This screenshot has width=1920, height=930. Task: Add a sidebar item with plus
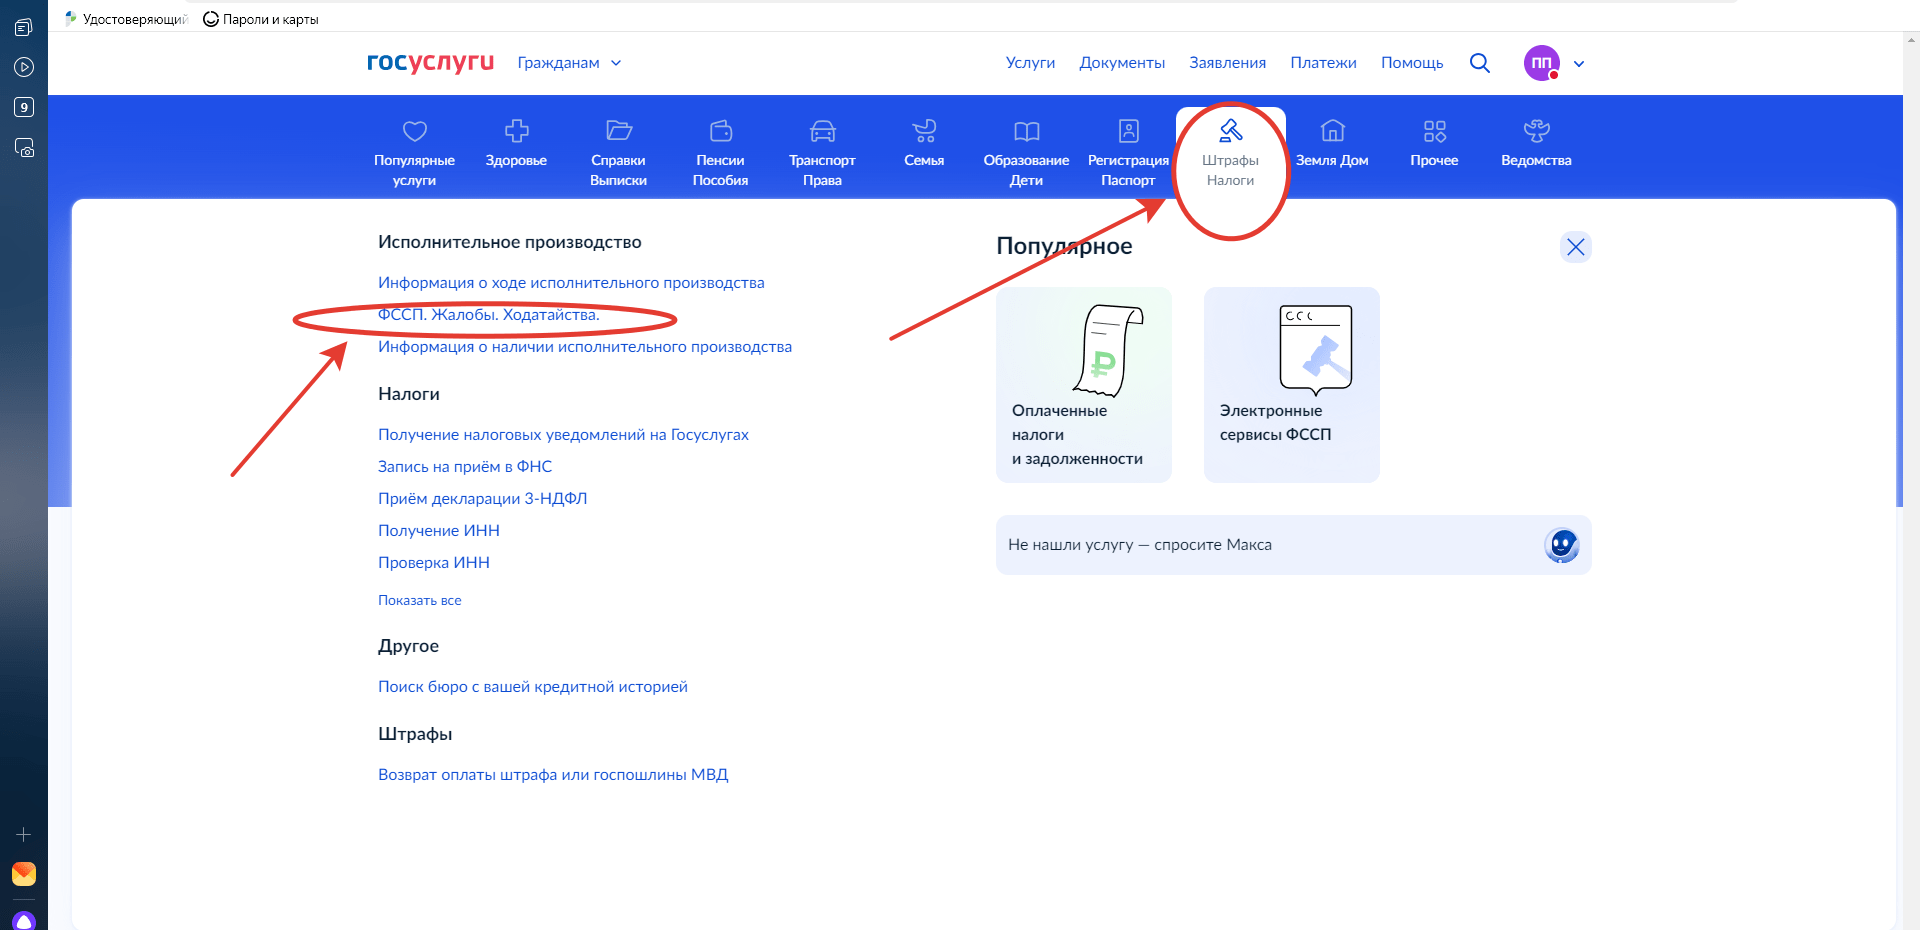pyautogui.click(x=24, y=834)
